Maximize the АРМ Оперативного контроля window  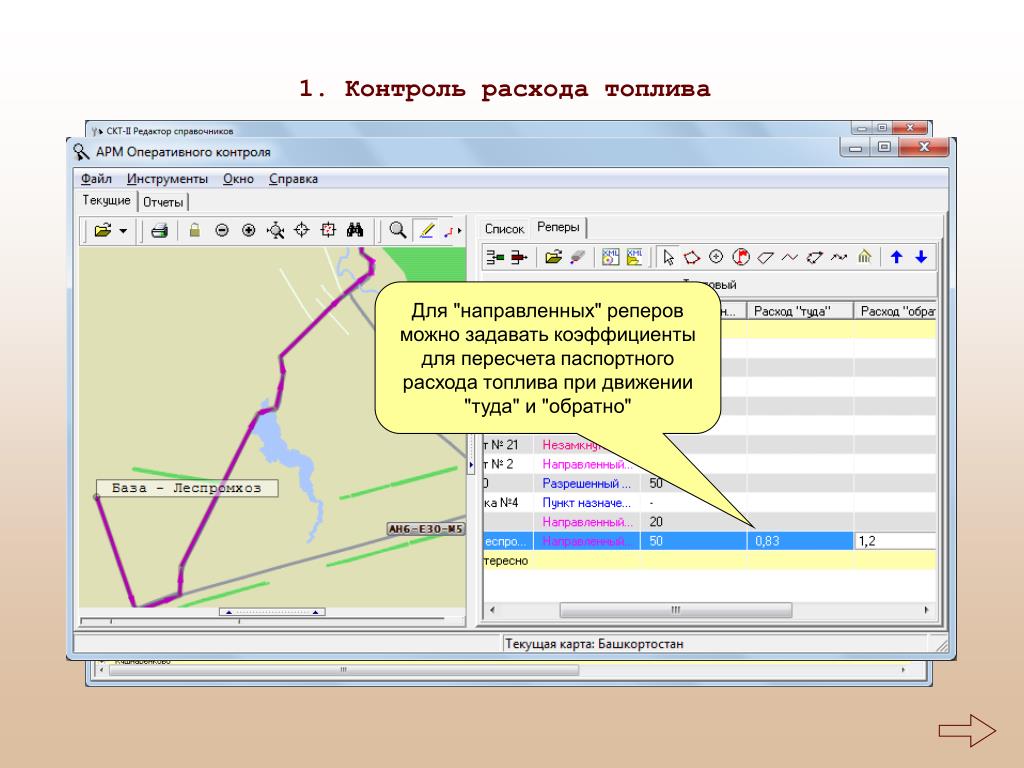(884, 148)
